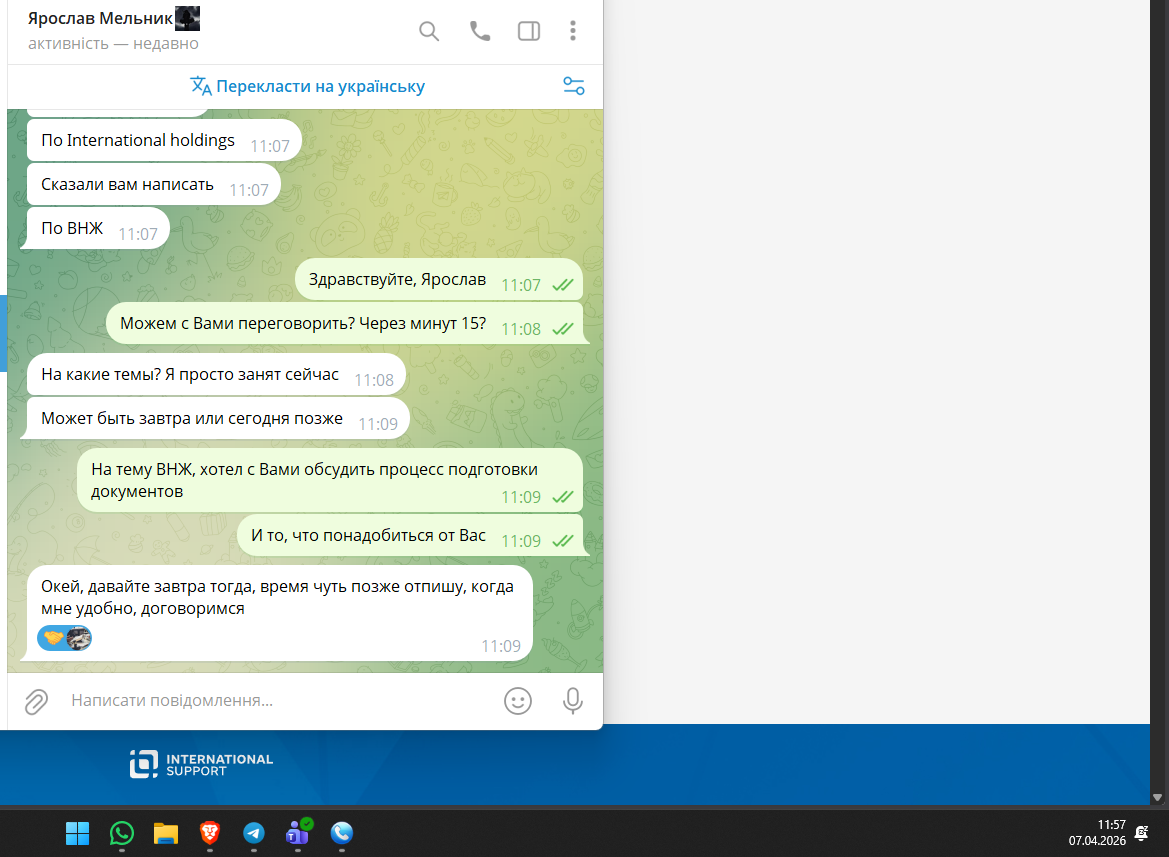Screen dimensions: 1169x857
Task: Open Microsoft Teams from the taskbar
Action: pos(298,832)
